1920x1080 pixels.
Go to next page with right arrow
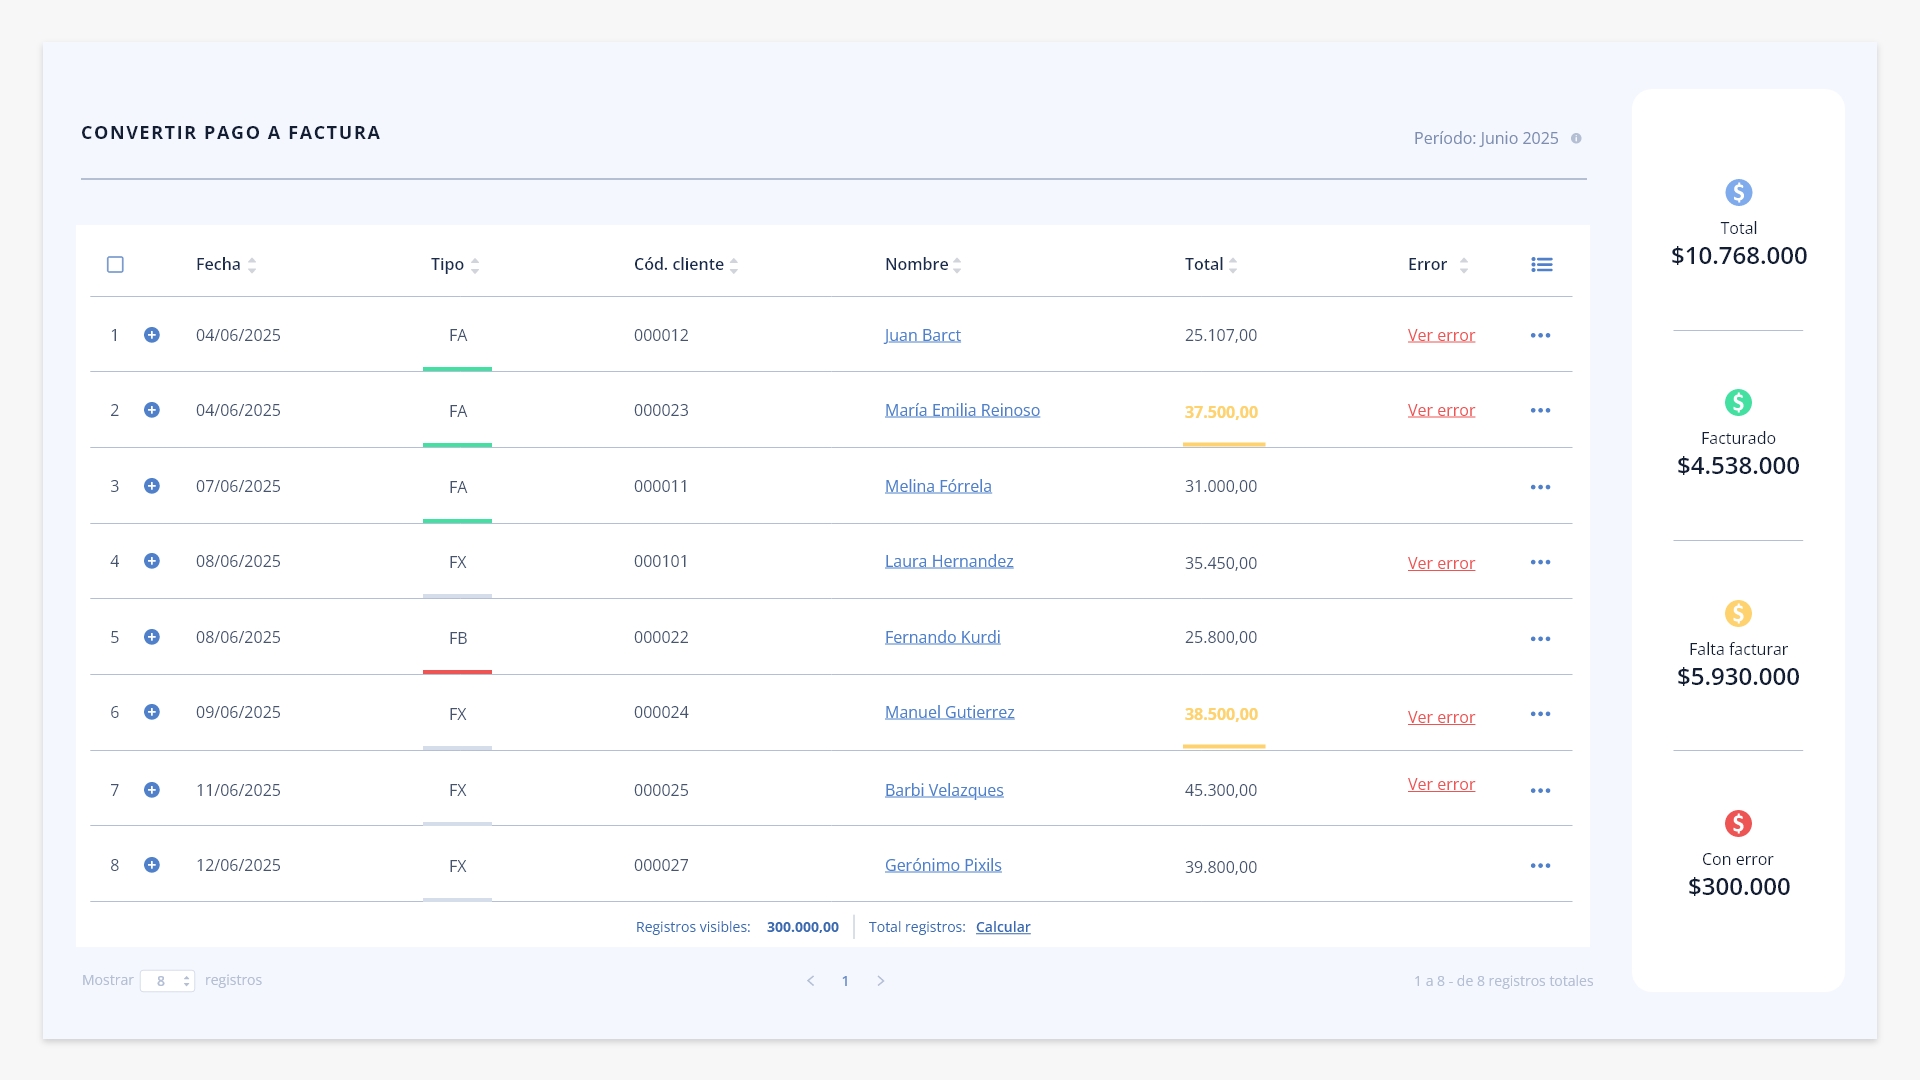pyautogui.click(x=881, y=981)
